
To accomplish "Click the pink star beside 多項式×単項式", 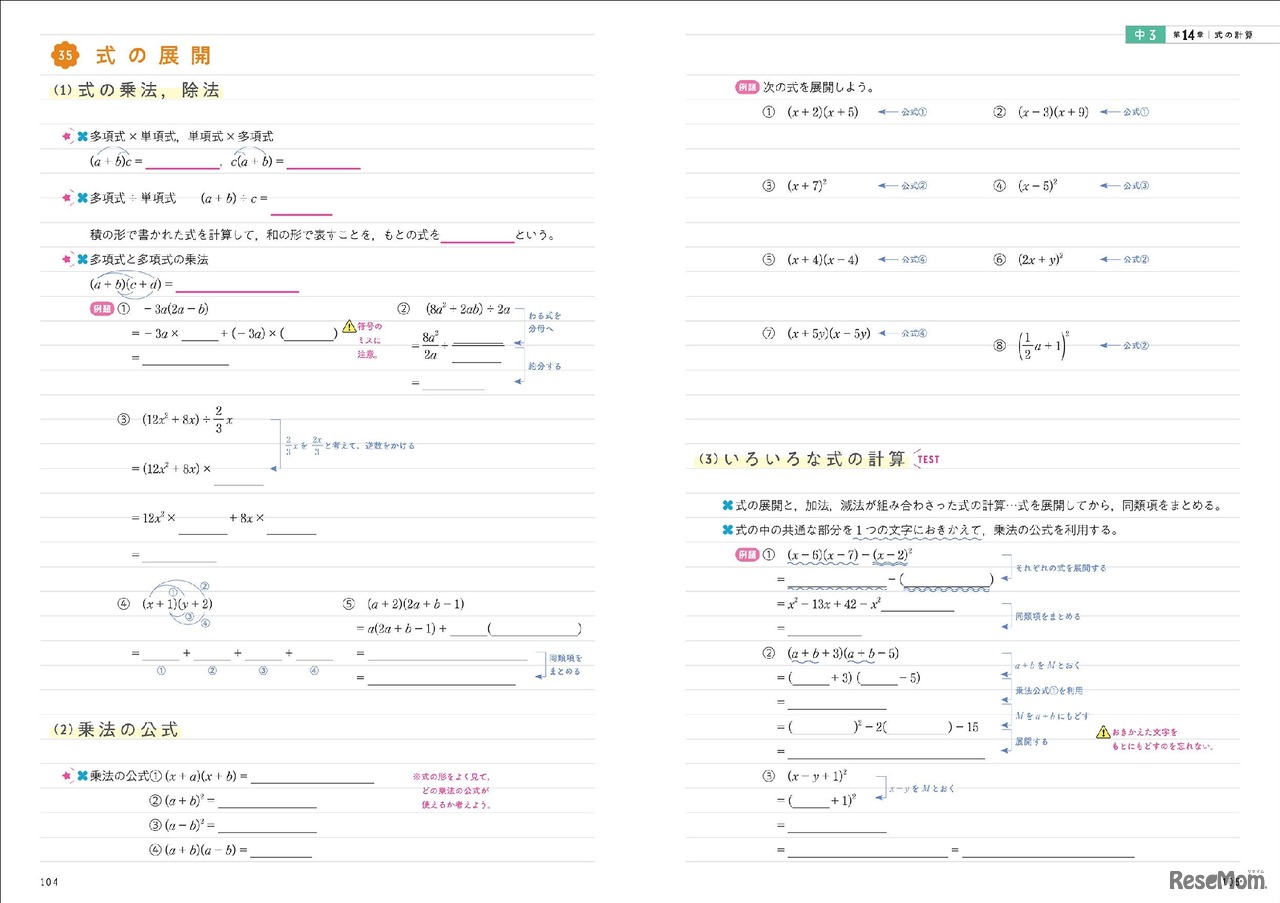I will pos(67,136).
